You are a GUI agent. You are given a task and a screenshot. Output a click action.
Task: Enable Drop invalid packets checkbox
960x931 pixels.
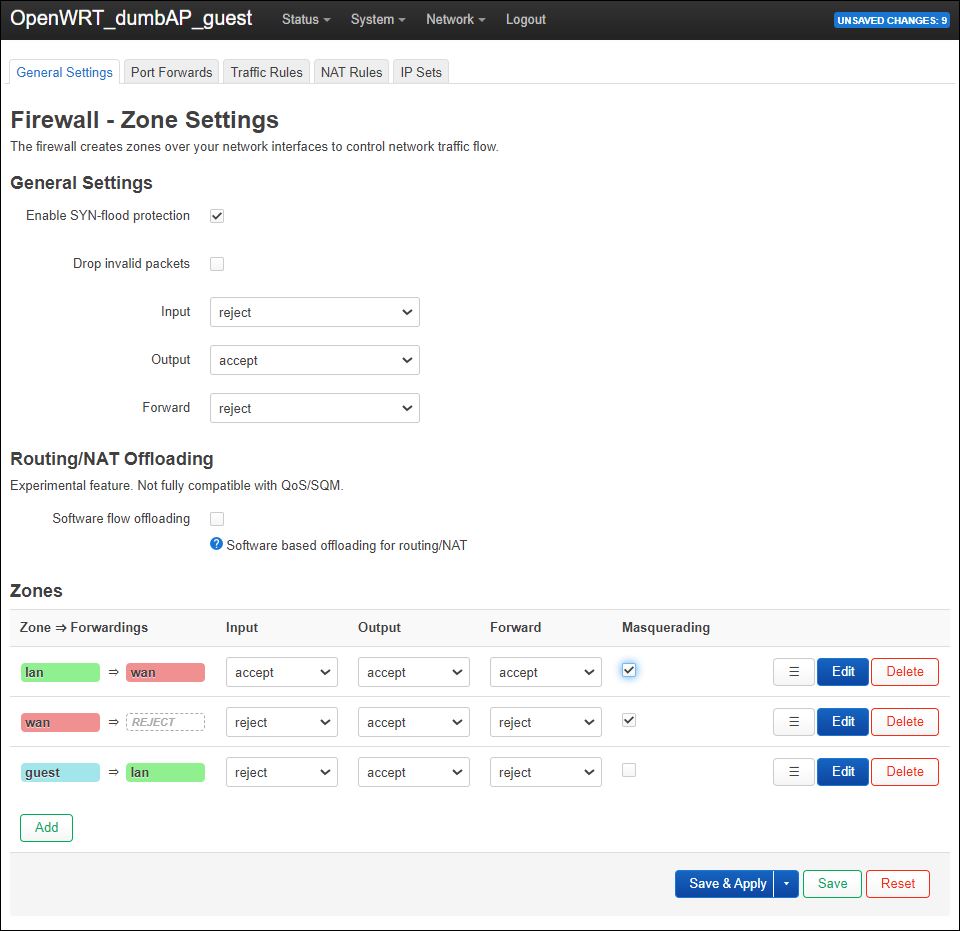tap(217, 264)
